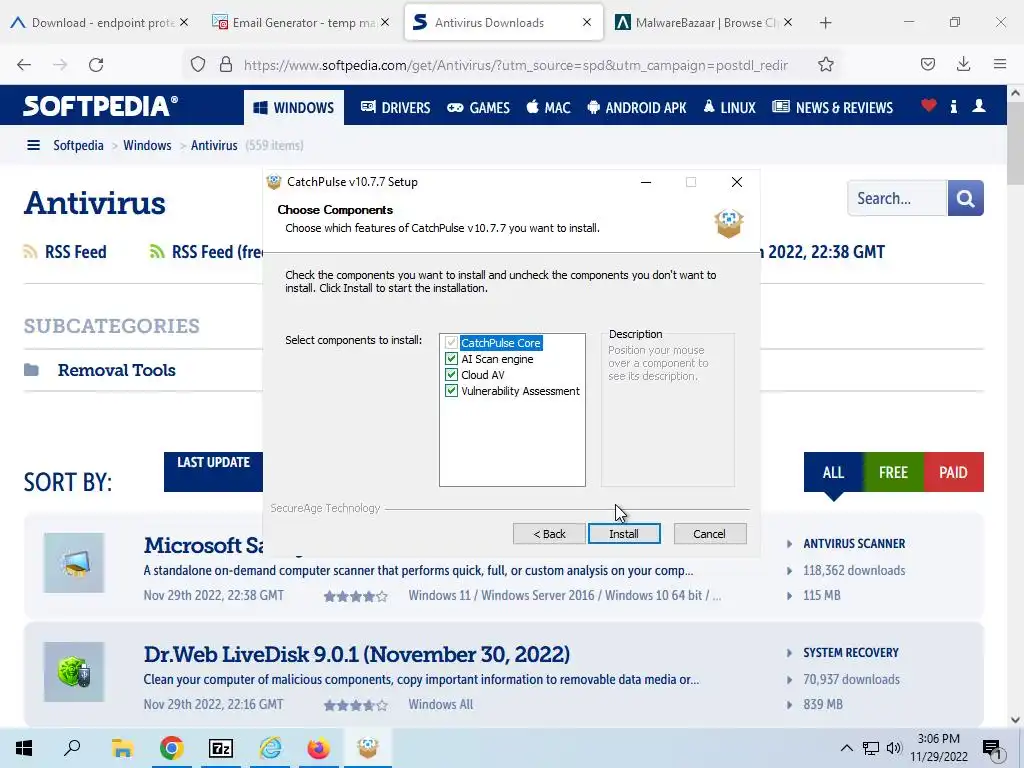
Task: Open File Explorer from the taskbar
Action: click(122, 748)
